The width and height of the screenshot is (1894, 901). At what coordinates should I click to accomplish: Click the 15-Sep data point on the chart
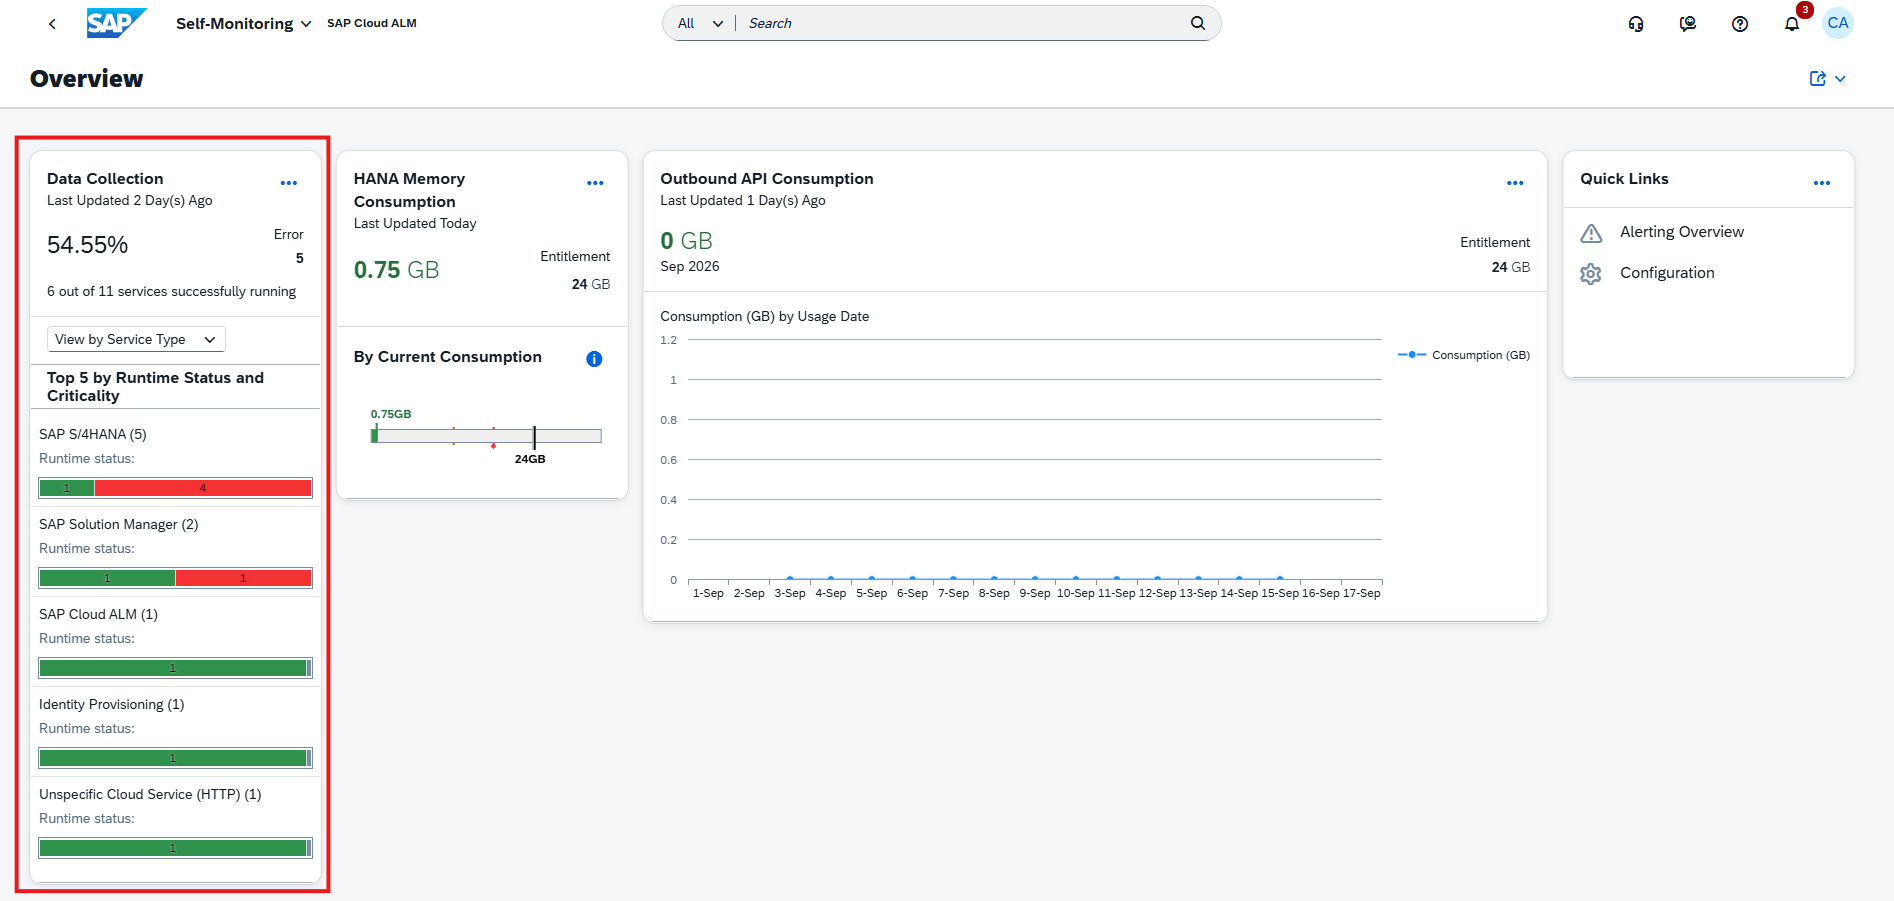coord(1280,579)
